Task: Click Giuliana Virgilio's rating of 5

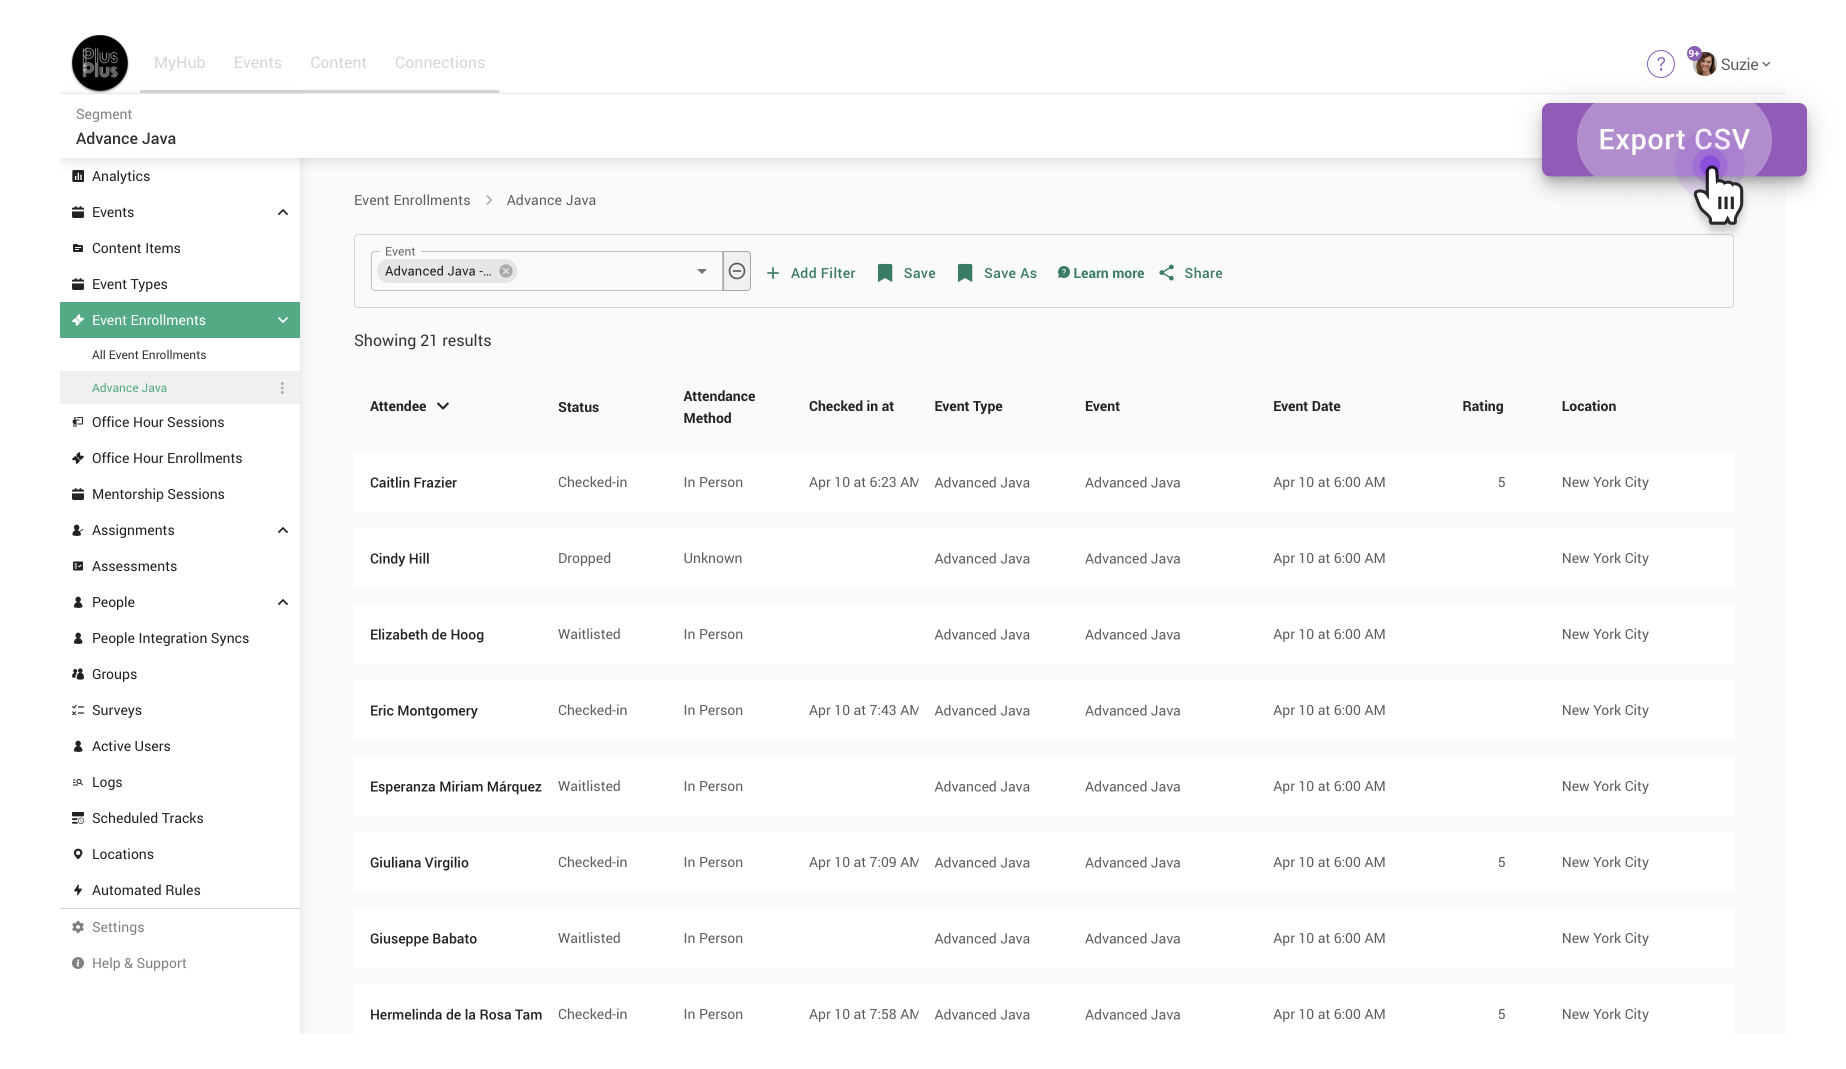Action: coord(1501,862)
